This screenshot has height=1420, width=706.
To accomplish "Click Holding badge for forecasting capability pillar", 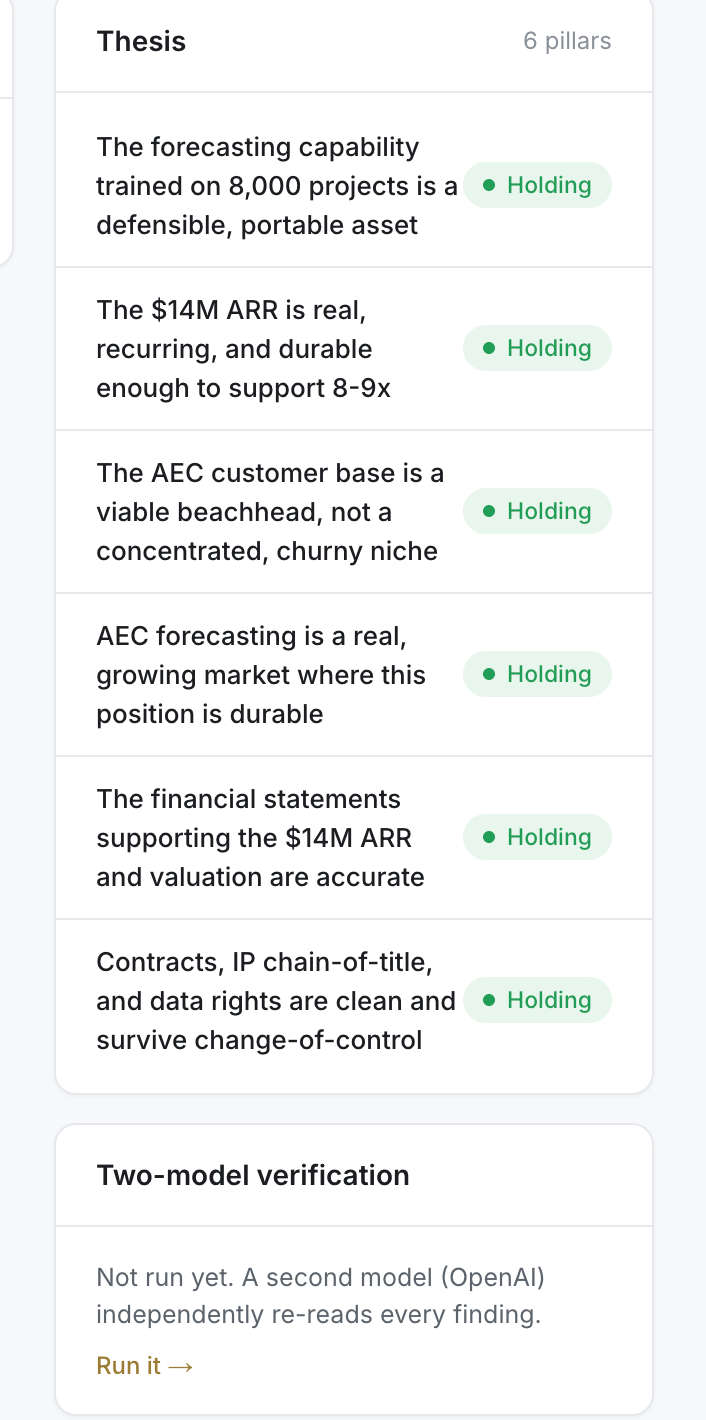I will click(537, 185).
